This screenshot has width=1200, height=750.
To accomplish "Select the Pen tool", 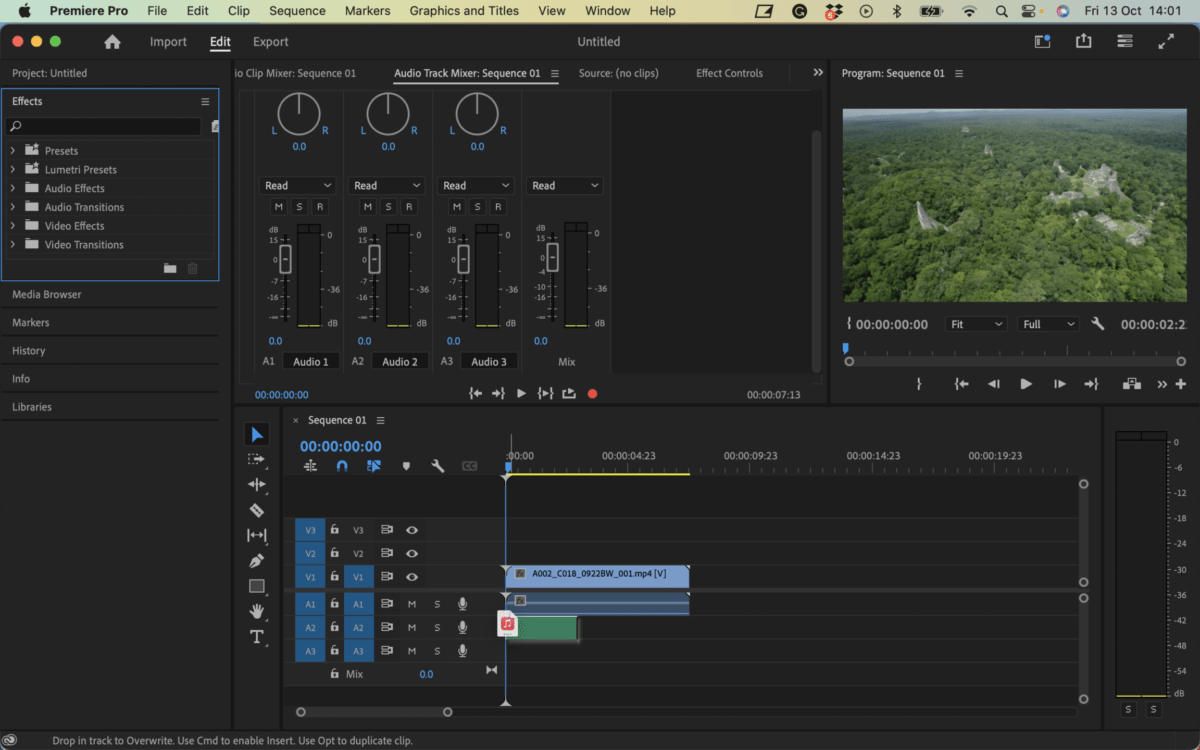I will (x=257, y=561).
